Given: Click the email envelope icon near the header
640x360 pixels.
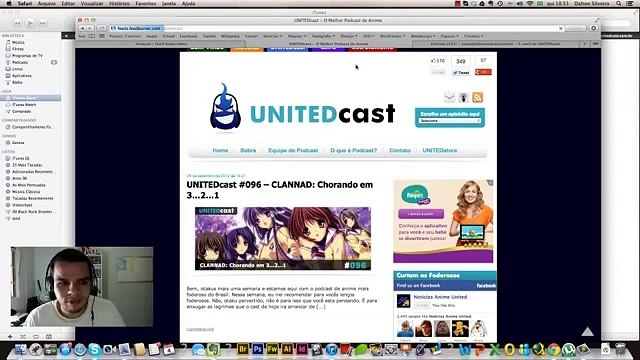Looking at the screenshot, I should pos(449,98).
